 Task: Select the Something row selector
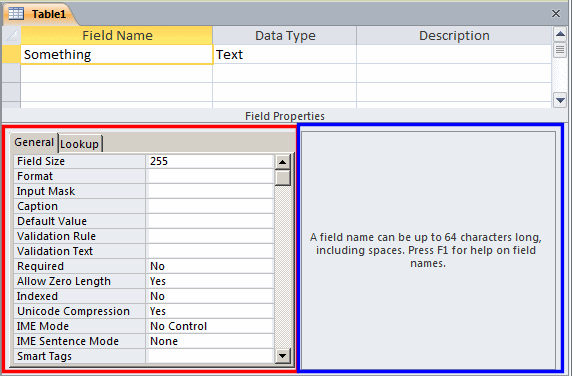pos(11,55)
